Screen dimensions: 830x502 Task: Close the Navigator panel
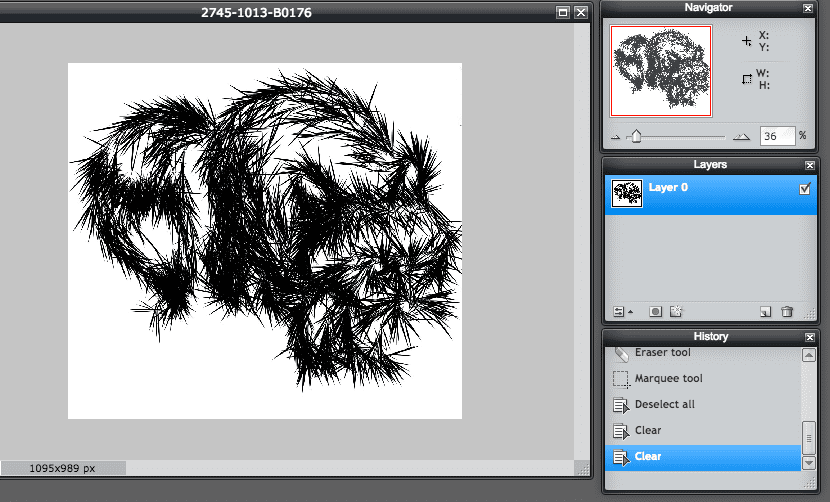[x=808, y=8]
